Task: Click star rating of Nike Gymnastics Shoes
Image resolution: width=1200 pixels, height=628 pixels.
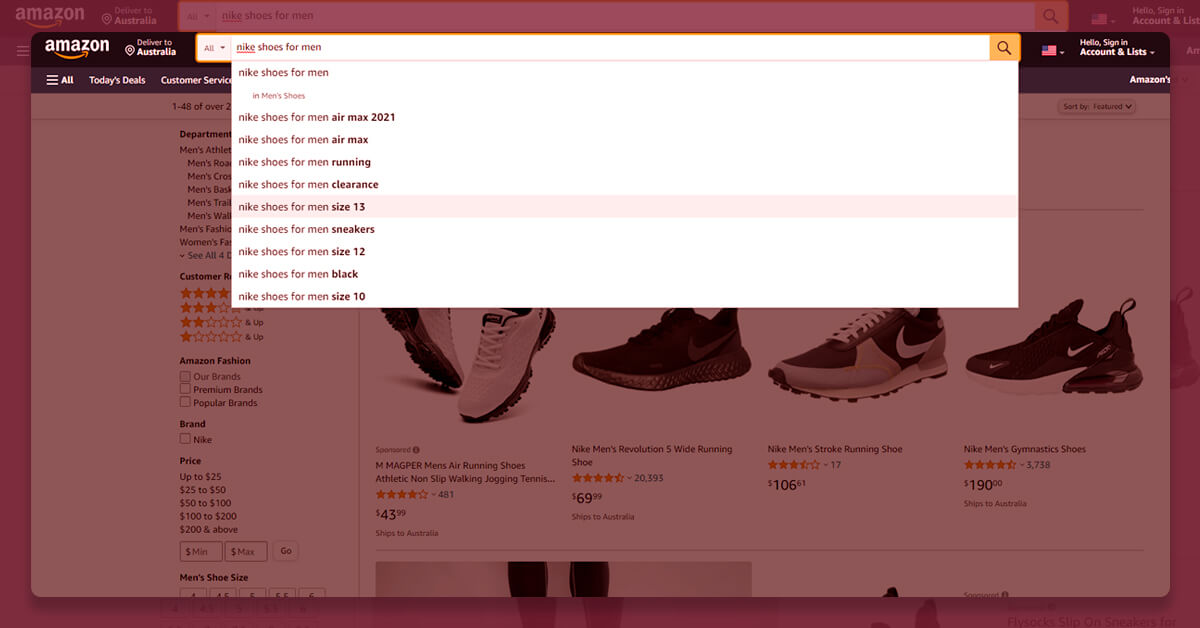Action: (990, 464)
